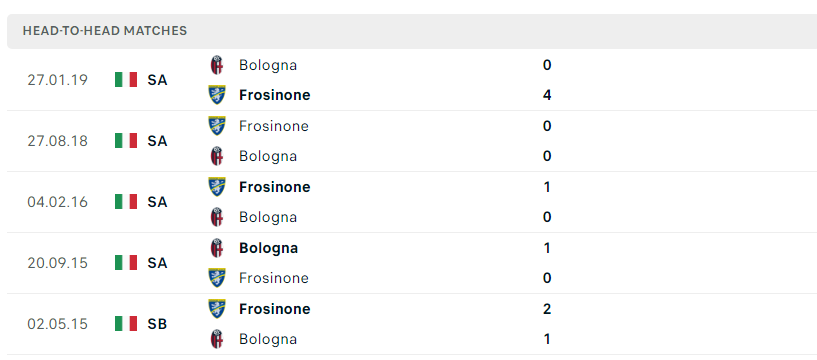
Task: Select bold Frosinone name with score 4
Action: point(275,95)
